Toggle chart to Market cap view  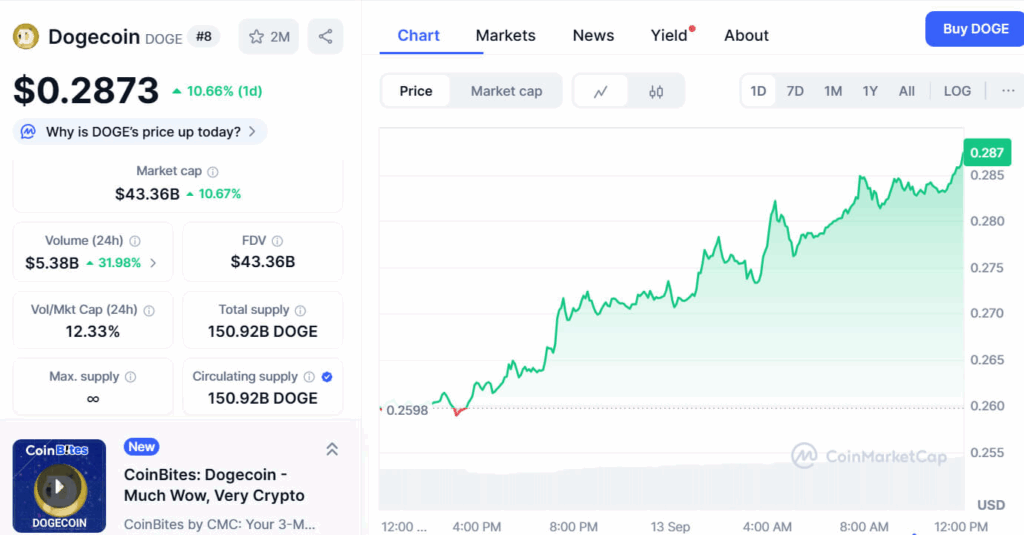(x=506, y=91)
